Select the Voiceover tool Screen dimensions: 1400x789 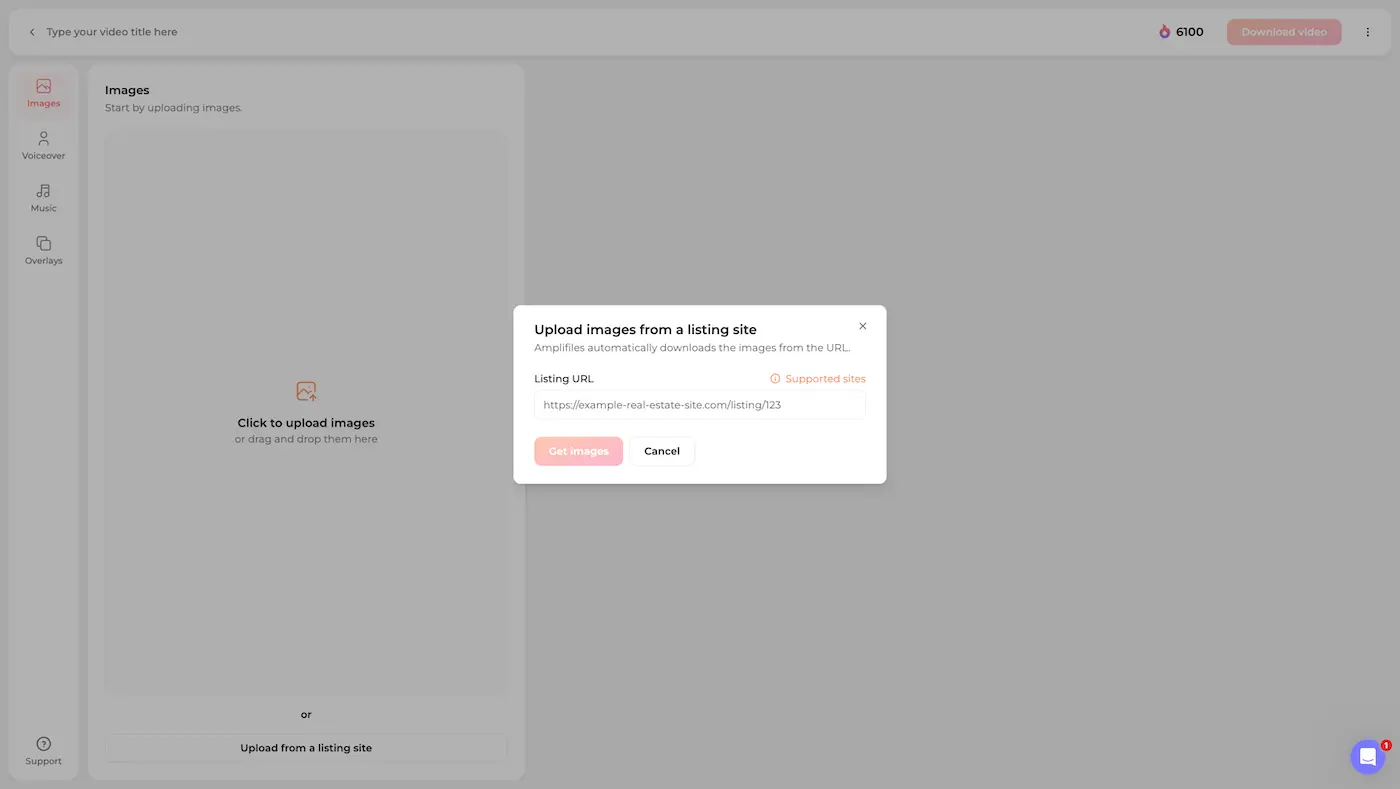43,145
